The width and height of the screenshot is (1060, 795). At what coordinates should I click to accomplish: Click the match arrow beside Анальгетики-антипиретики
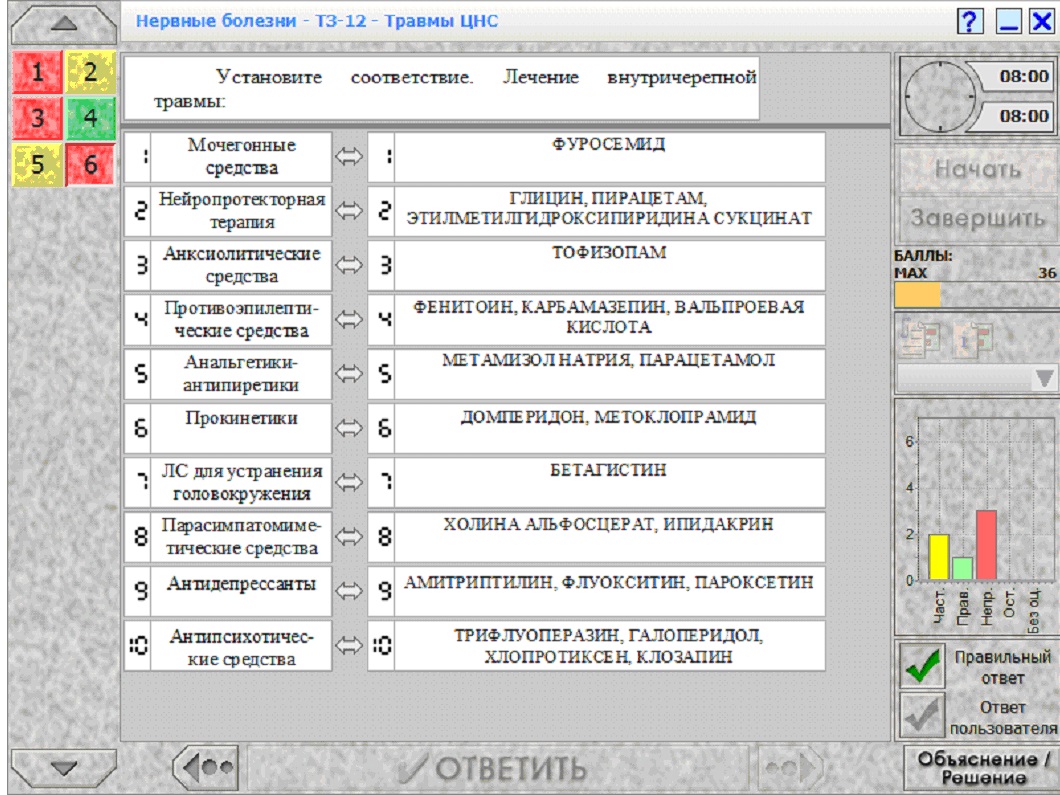point(349,374)
